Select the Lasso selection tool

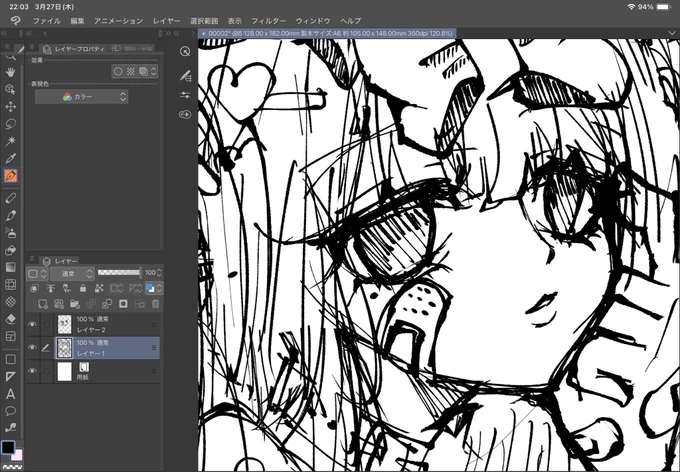10,124
